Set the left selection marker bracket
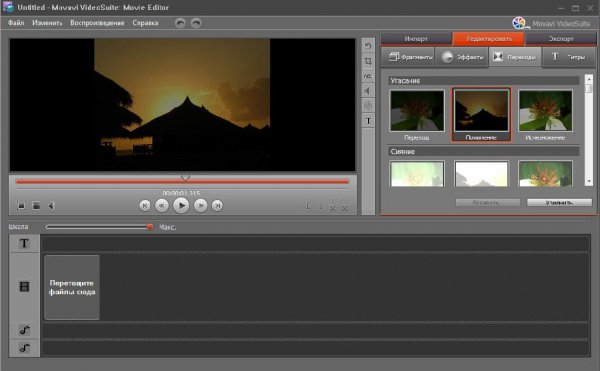Viewport: 600px width, 371px height. coord(308,206)
